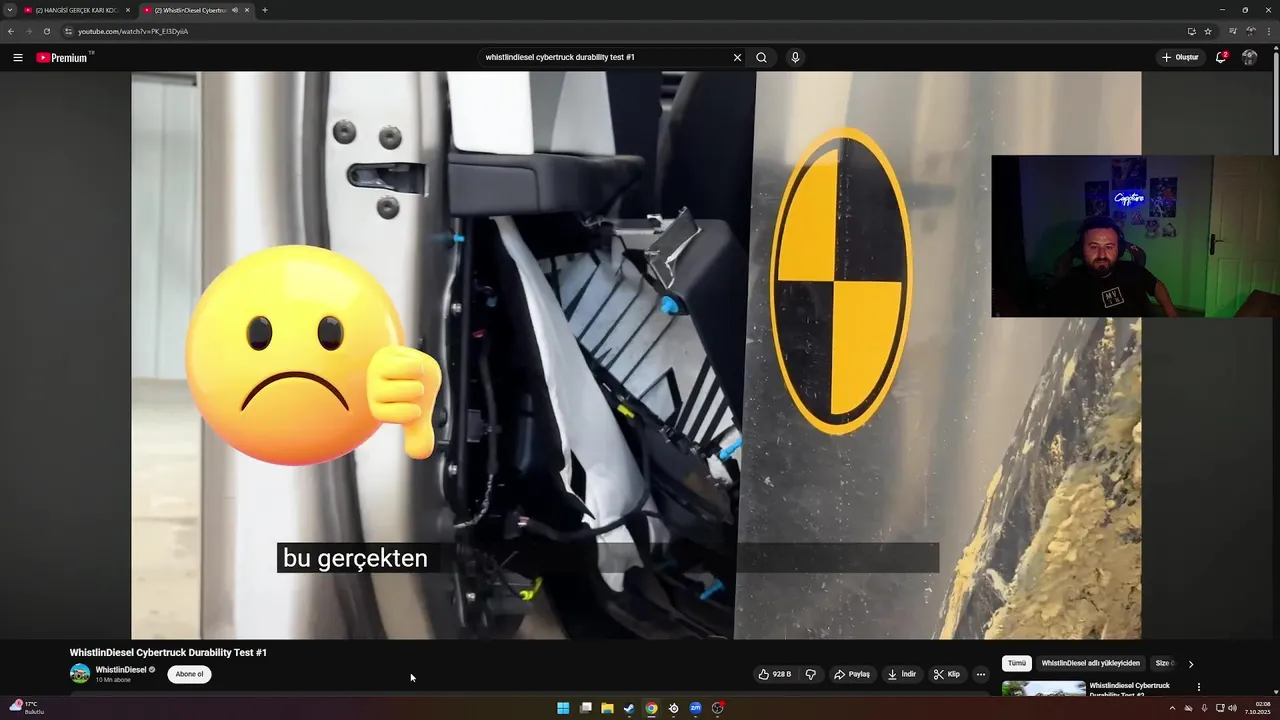Show hidden system tray icons

coord(1172,708)
